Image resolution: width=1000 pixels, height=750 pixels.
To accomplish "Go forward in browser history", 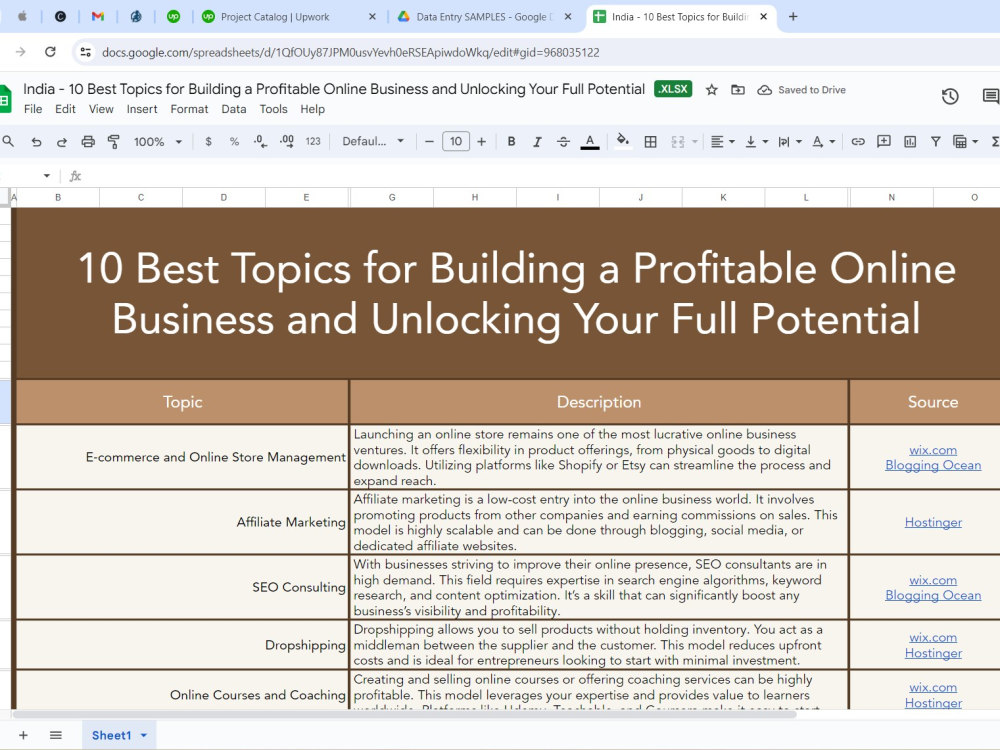I will point(20,52).
